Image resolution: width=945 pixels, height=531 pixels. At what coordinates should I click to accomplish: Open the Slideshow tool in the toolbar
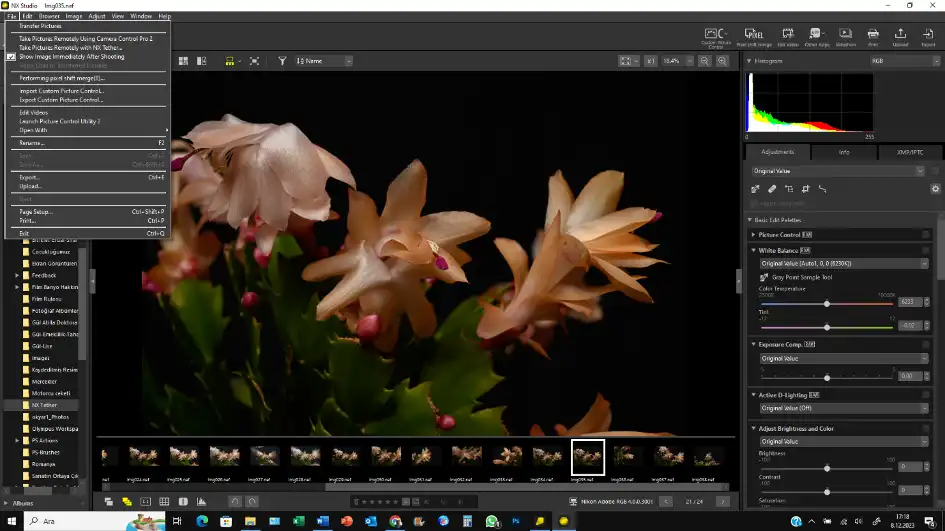click(845, 35)
